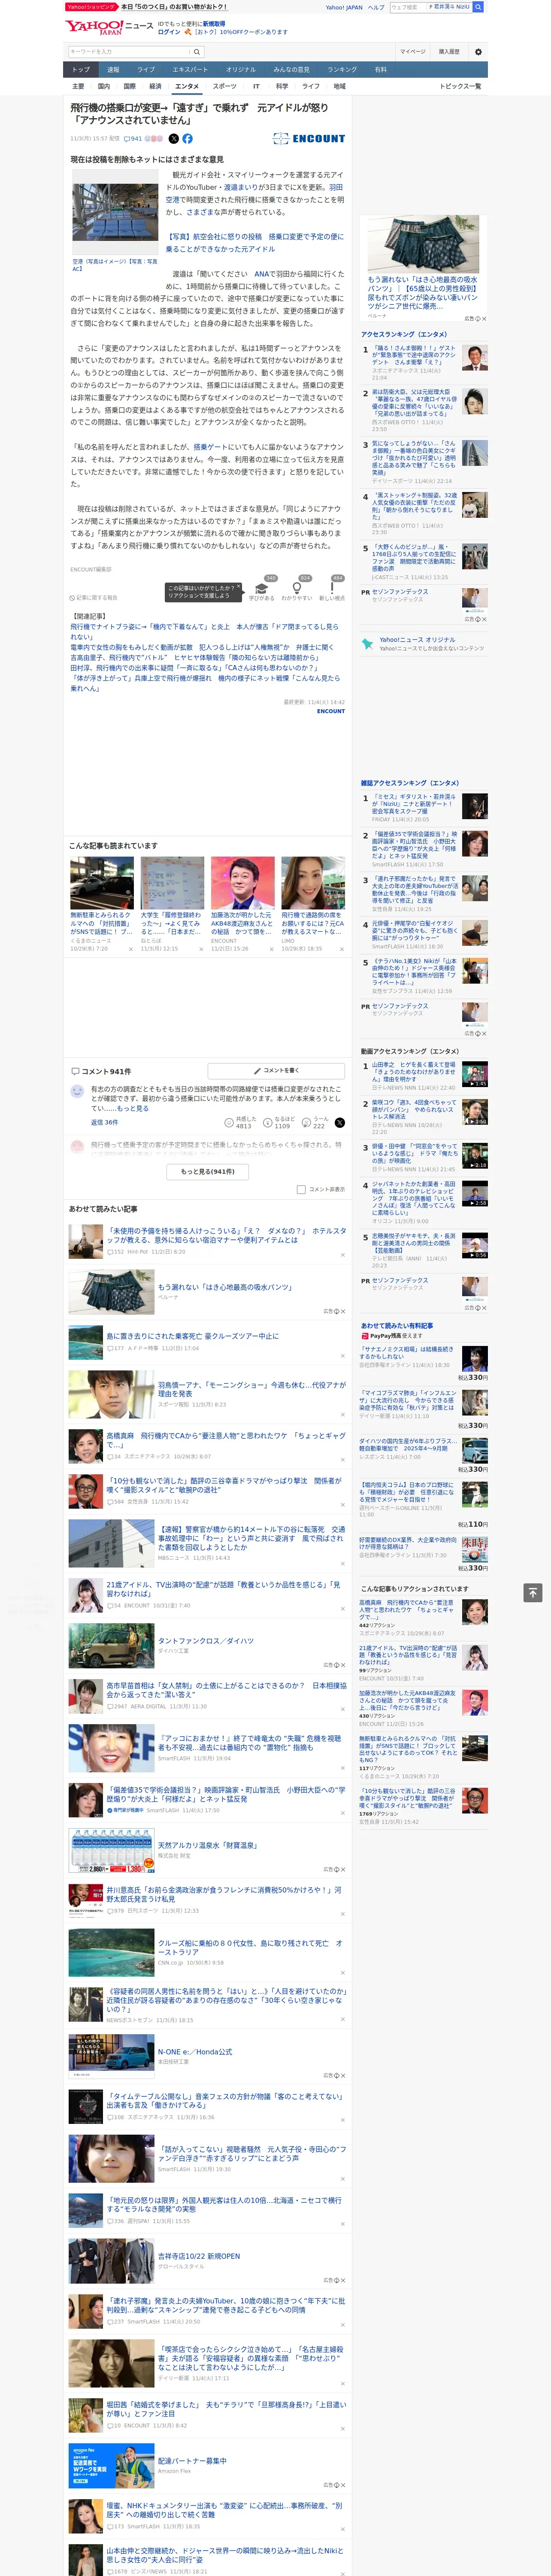This screenshot has height=2576, width=551.
Task: Open the マイページ link
Action: pos(413,52)
